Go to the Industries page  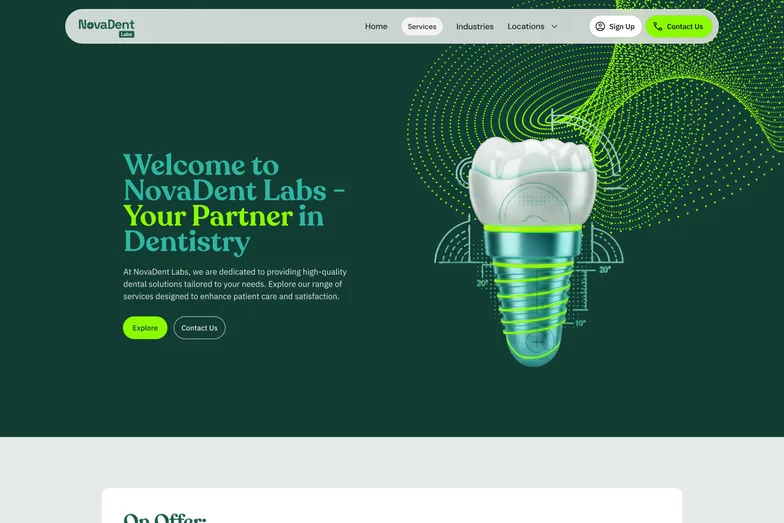[474, 26]
